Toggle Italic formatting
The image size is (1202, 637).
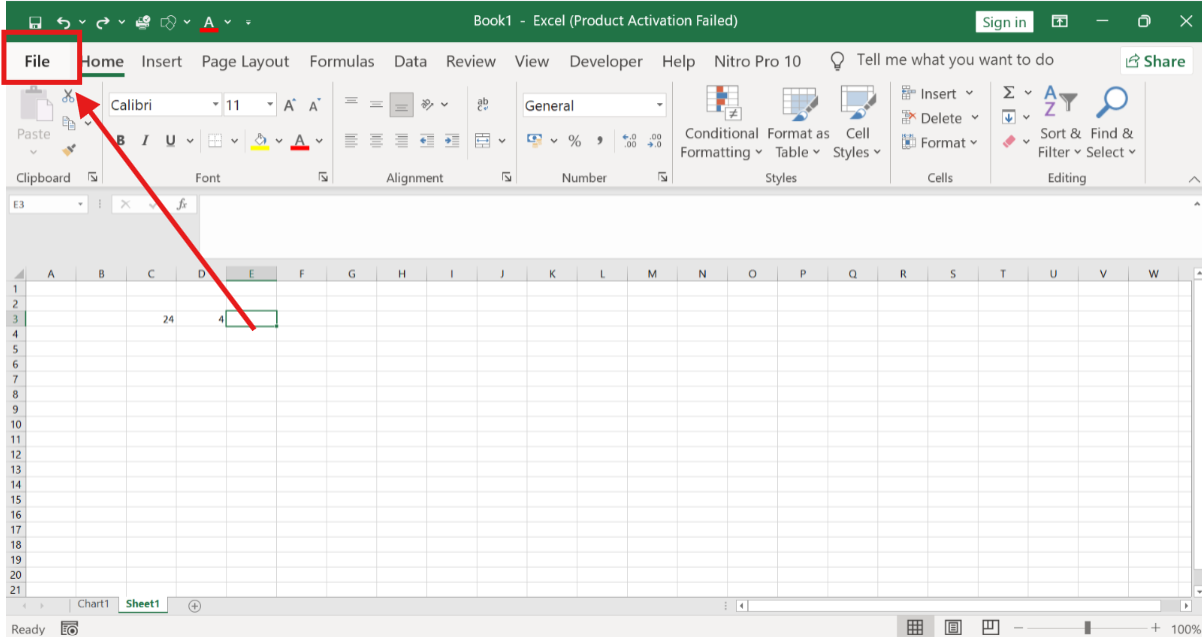[145, 141]
